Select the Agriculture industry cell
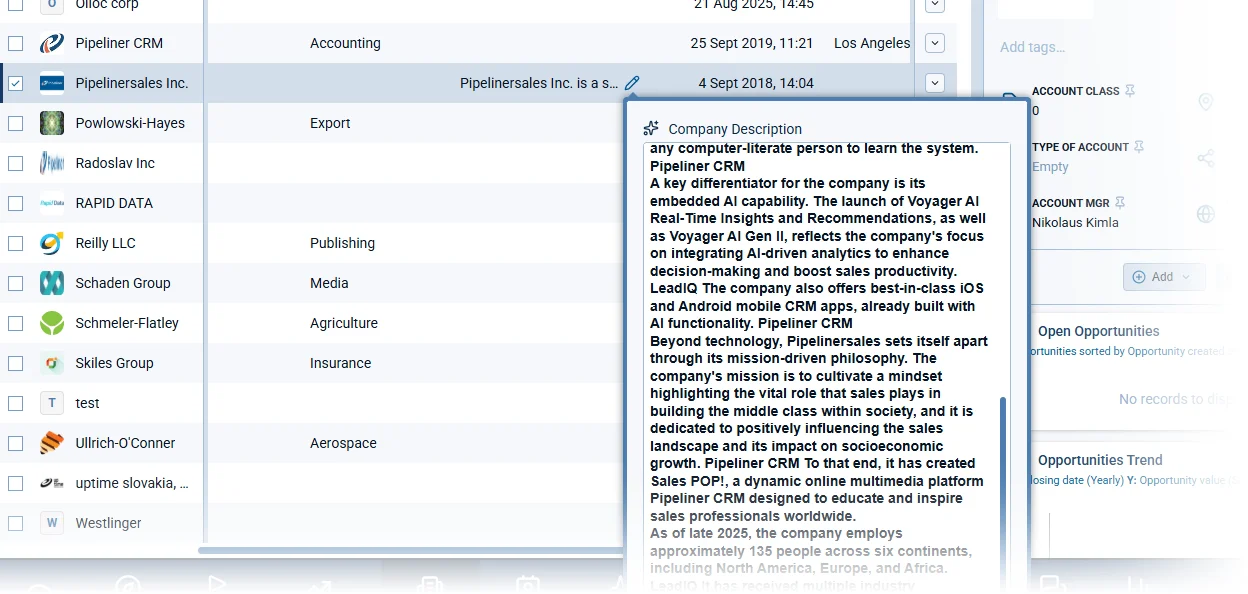 pyautogui.click(x=344, y=323)
